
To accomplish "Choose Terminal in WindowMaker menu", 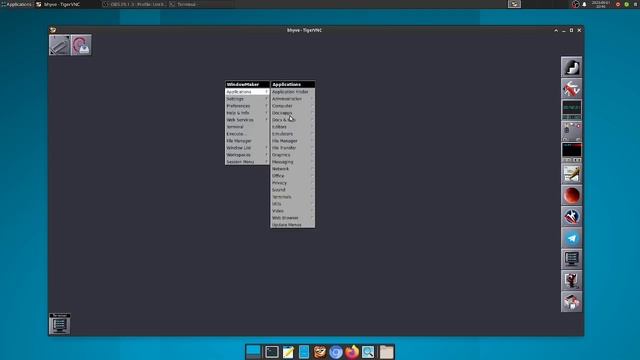I will [x=247, y=127].
